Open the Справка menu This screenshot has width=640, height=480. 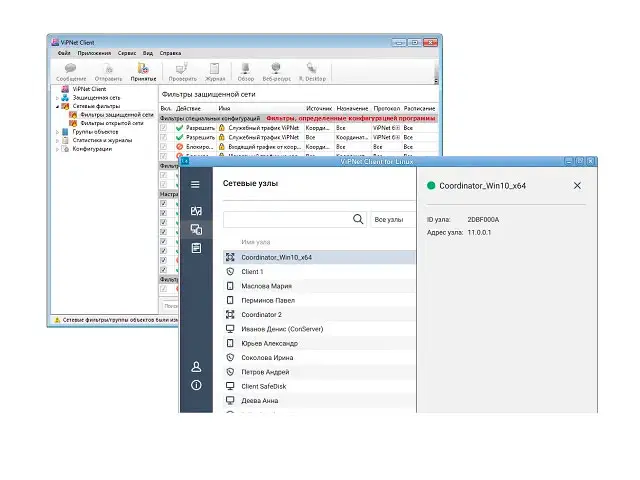(x=170, y=52)
